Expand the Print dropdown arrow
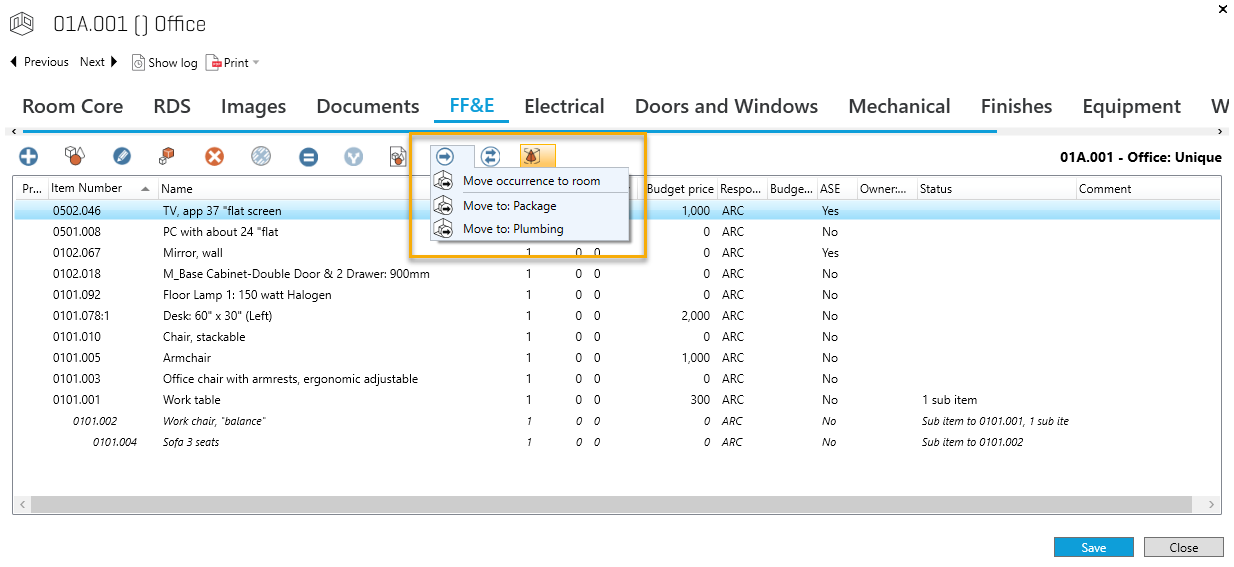 (256, 62)
